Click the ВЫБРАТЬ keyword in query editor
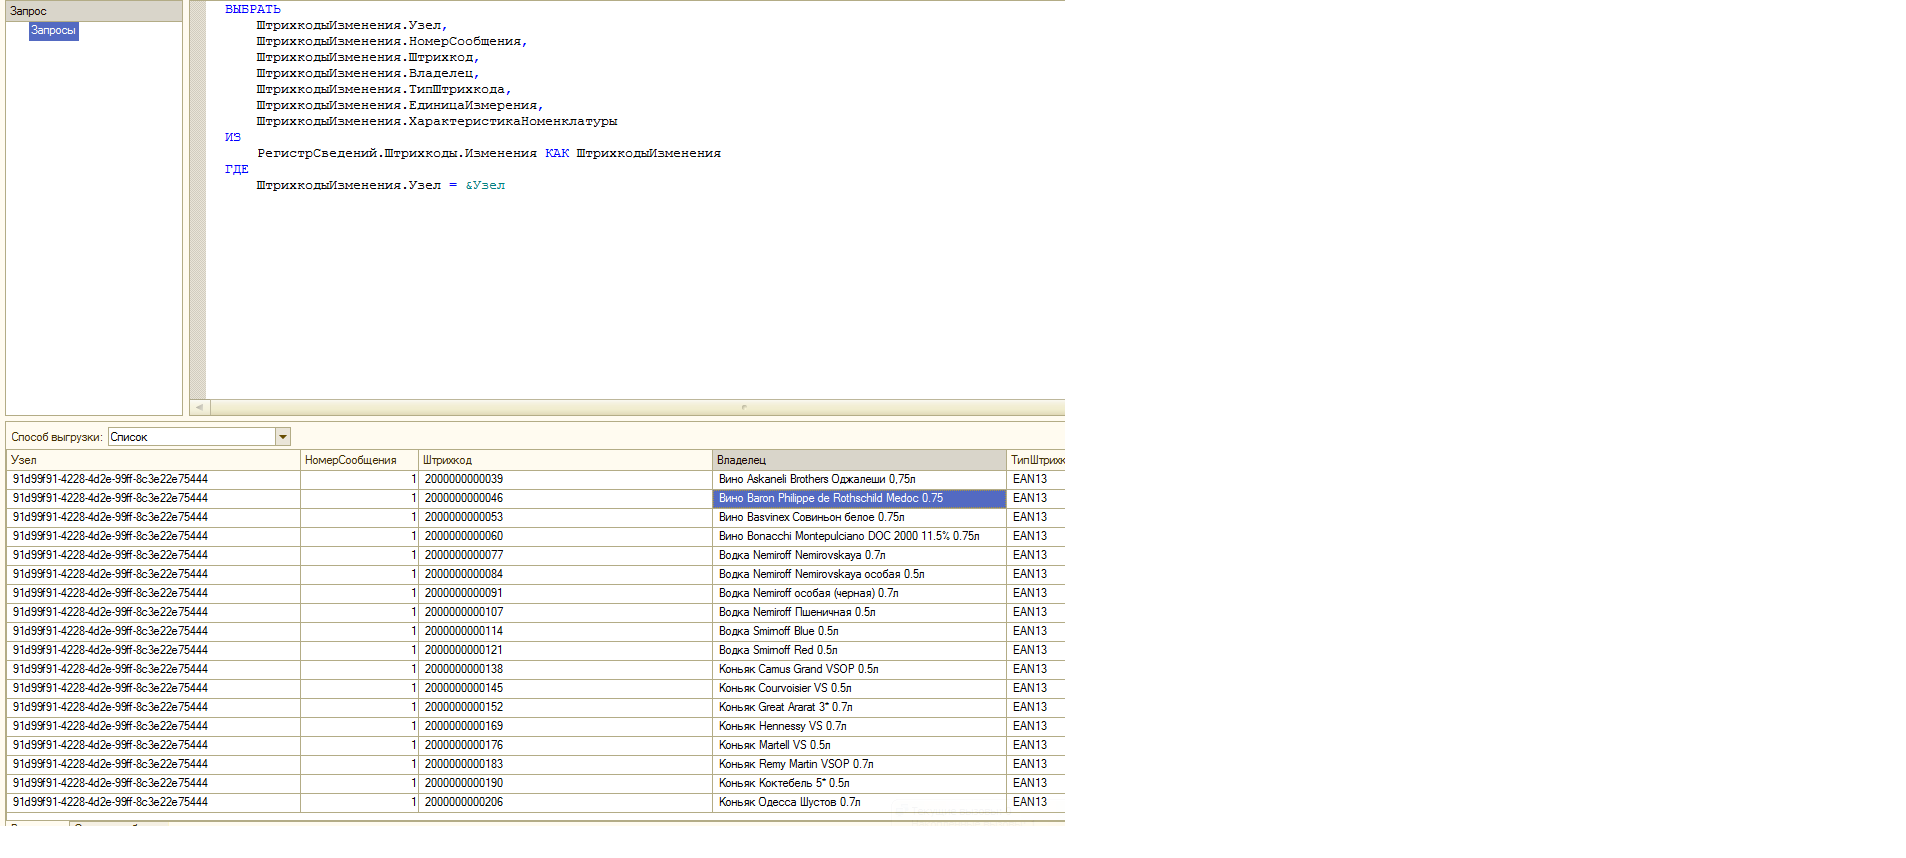This screenshot has height=858, width=1906. [252, 9]
